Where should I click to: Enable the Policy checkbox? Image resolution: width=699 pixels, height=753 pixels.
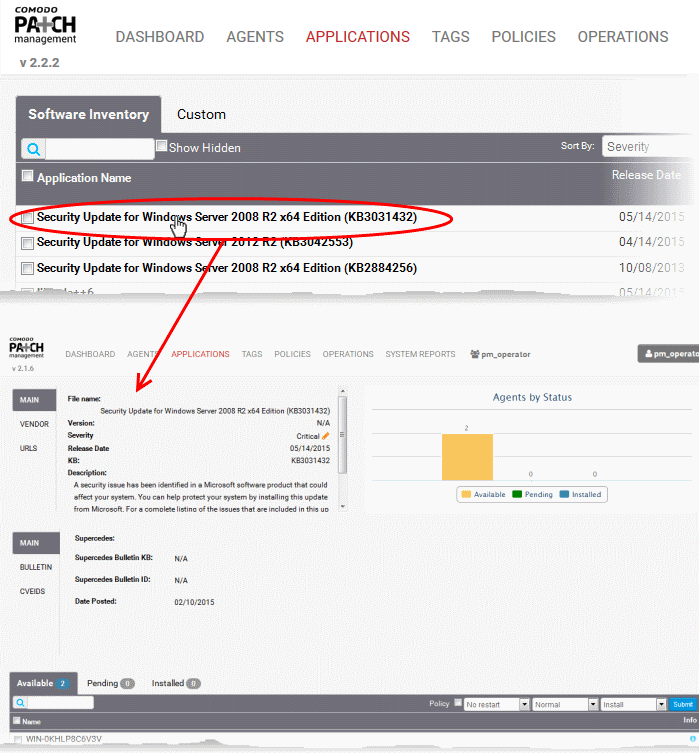click(458, 703)
